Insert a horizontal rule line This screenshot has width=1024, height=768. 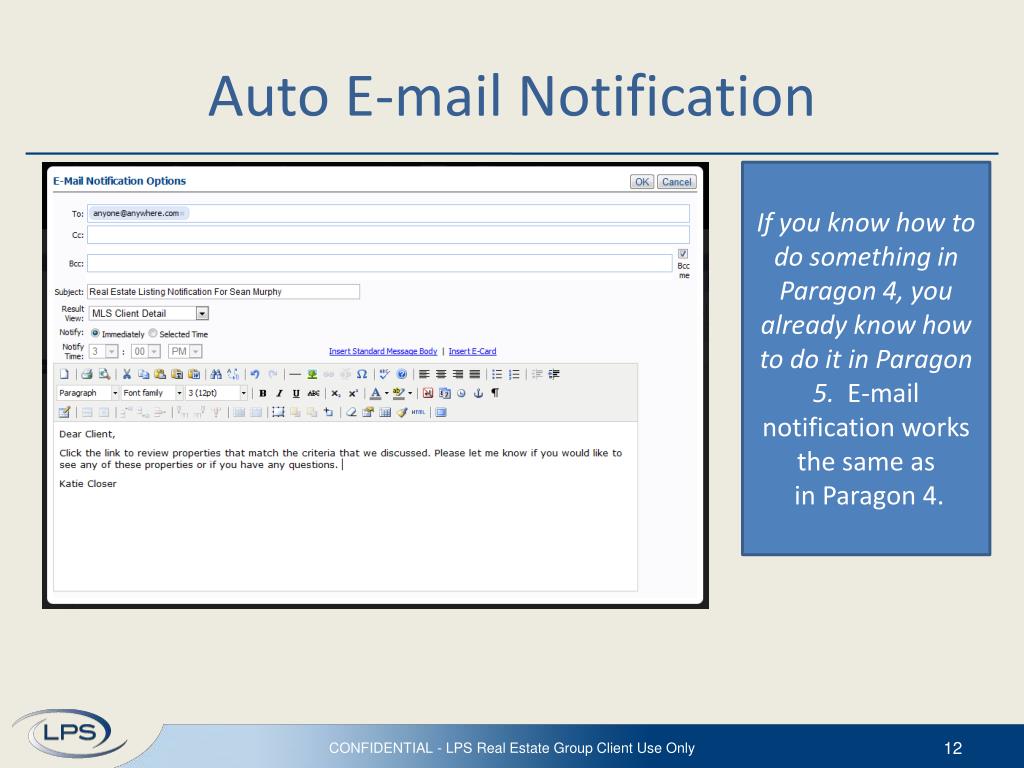[x=295, y=374]
